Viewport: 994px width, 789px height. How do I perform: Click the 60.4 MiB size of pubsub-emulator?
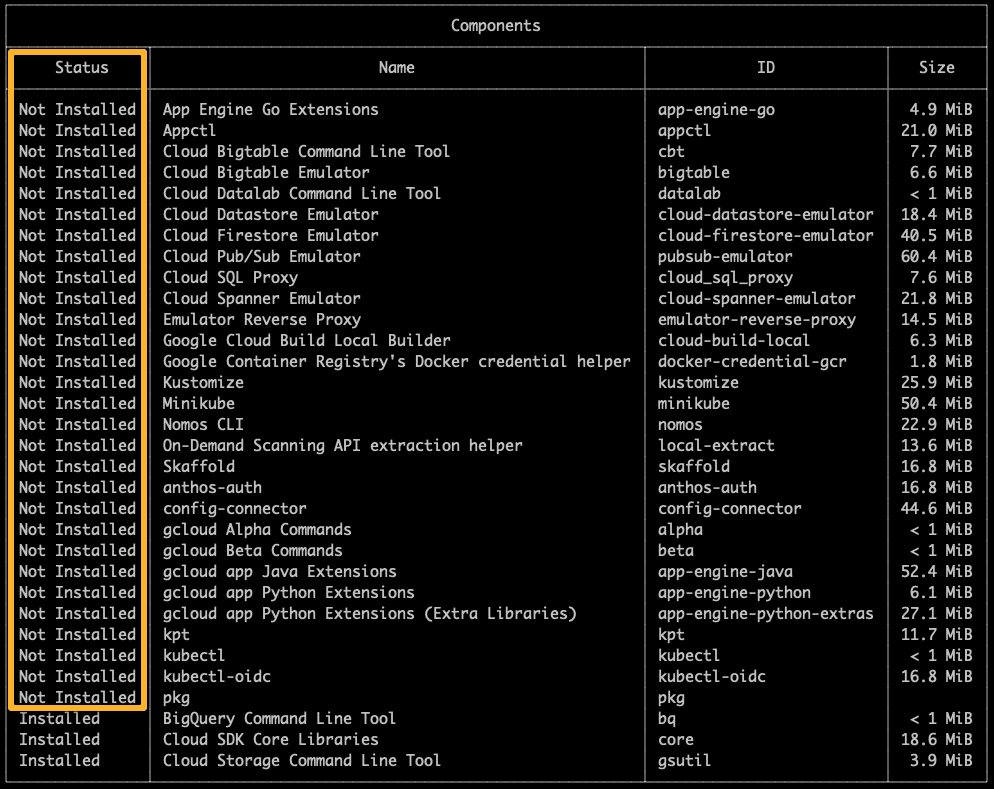click(937, 256)
